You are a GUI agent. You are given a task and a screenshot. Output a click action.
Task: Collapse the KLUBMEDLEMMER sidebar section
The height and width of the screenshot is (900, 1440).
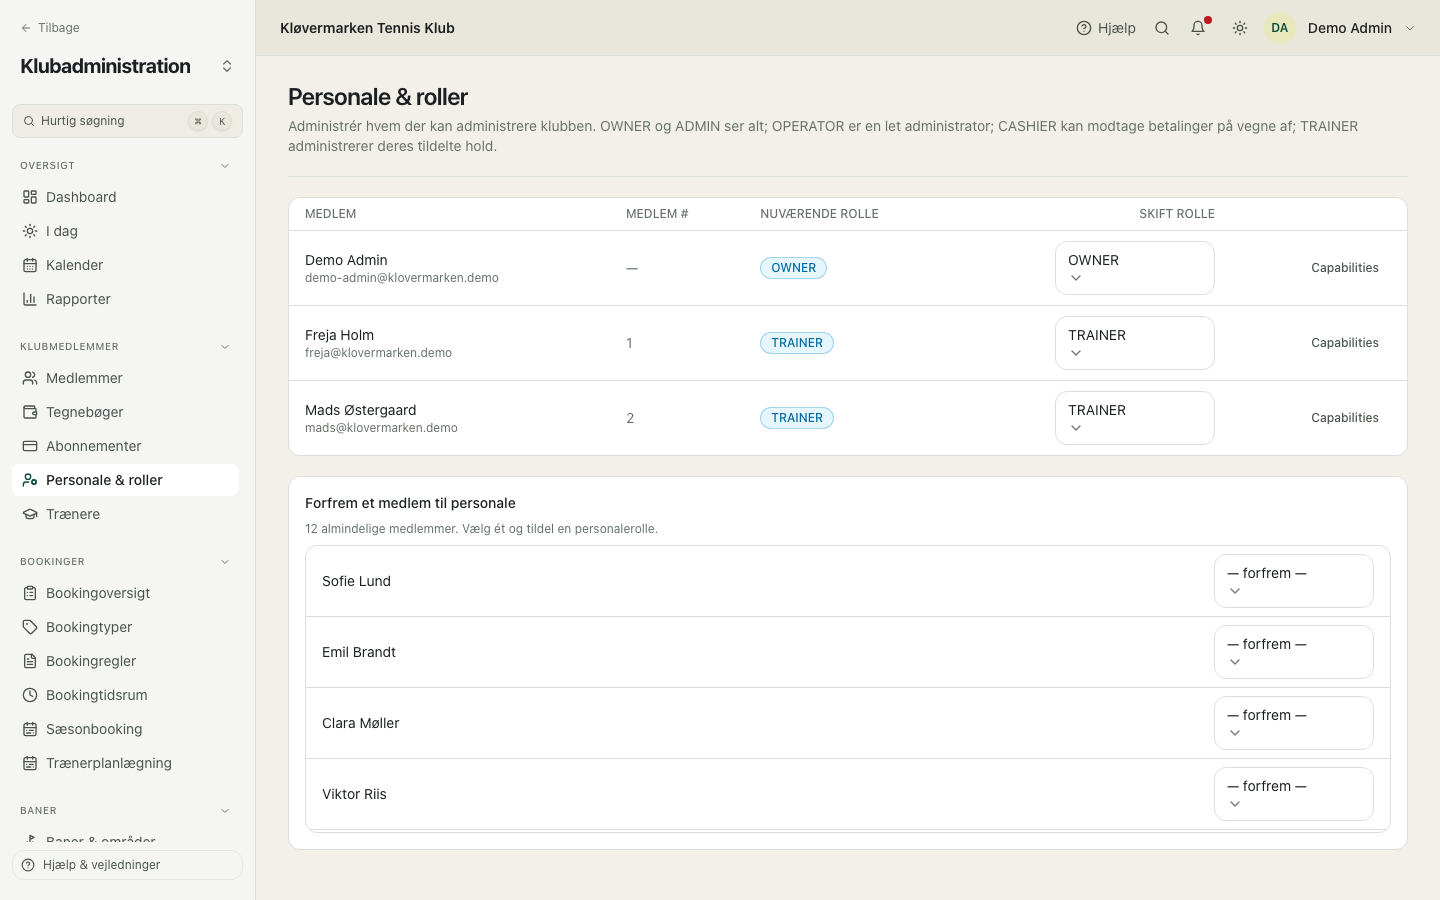coord(225,347)
